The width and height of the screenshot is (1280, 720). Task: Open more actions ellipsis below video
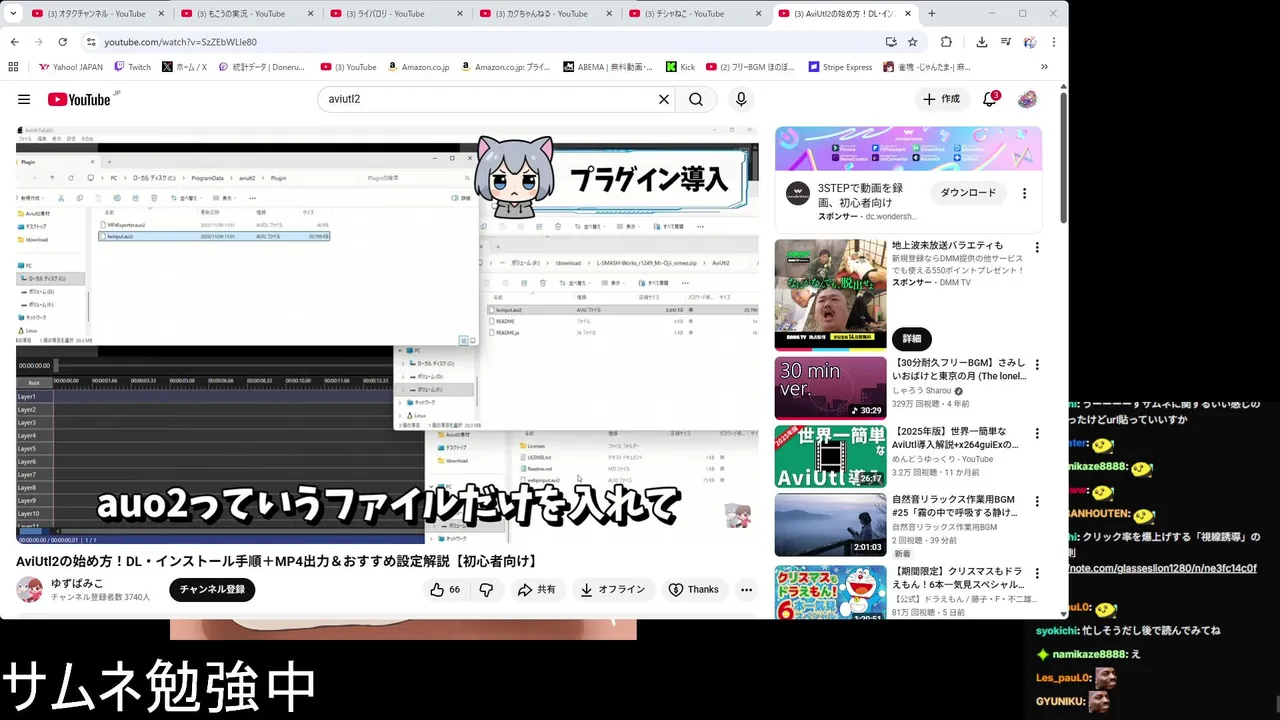[747, 590]
